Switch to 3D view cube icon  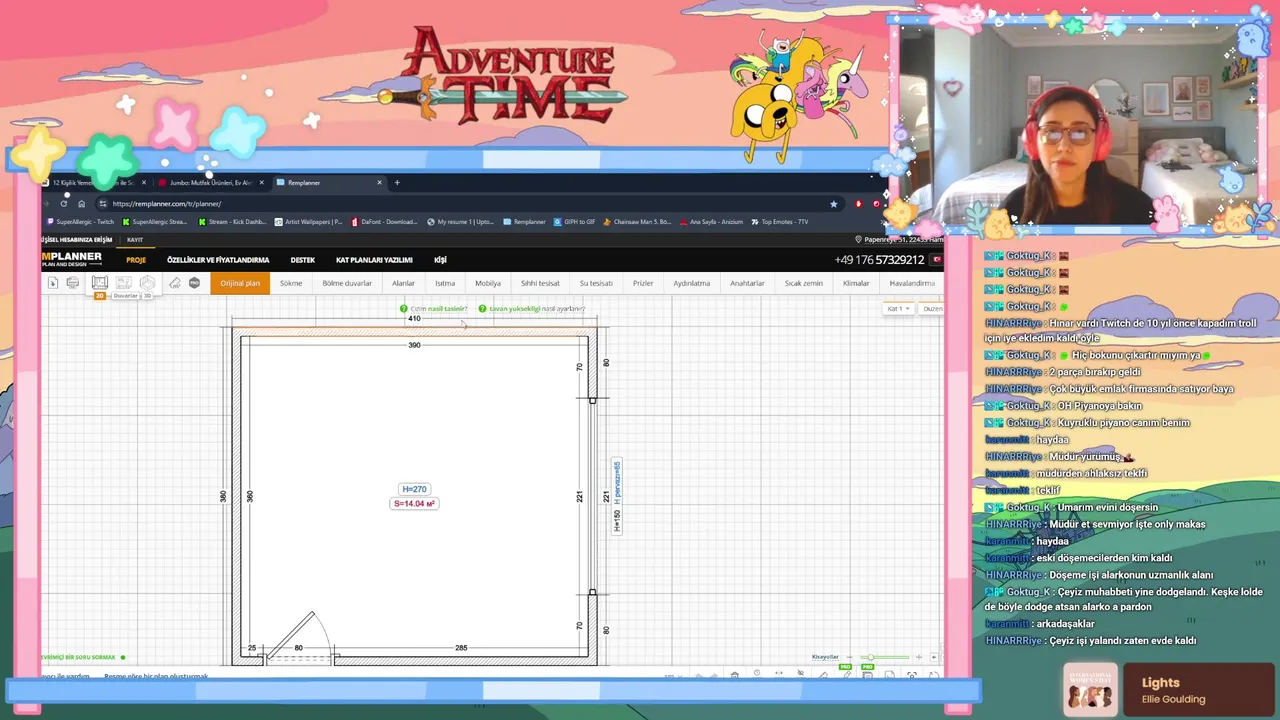(147, 283)
